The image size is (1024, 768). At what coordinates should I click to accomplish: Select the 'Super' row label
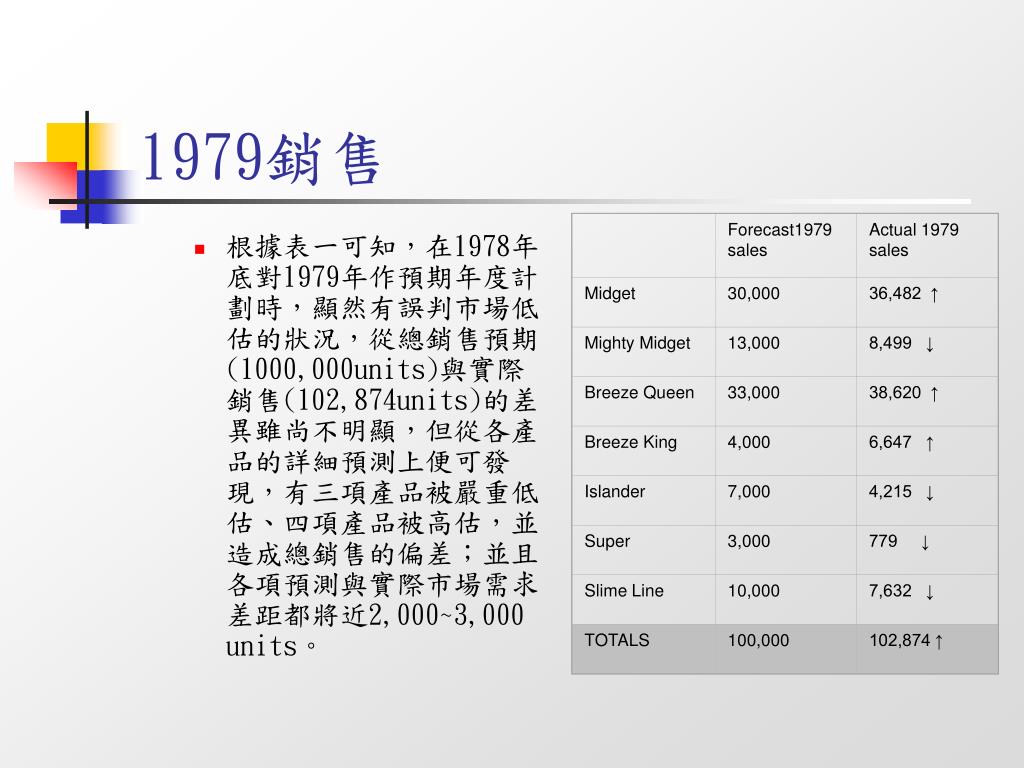(607, 542)
